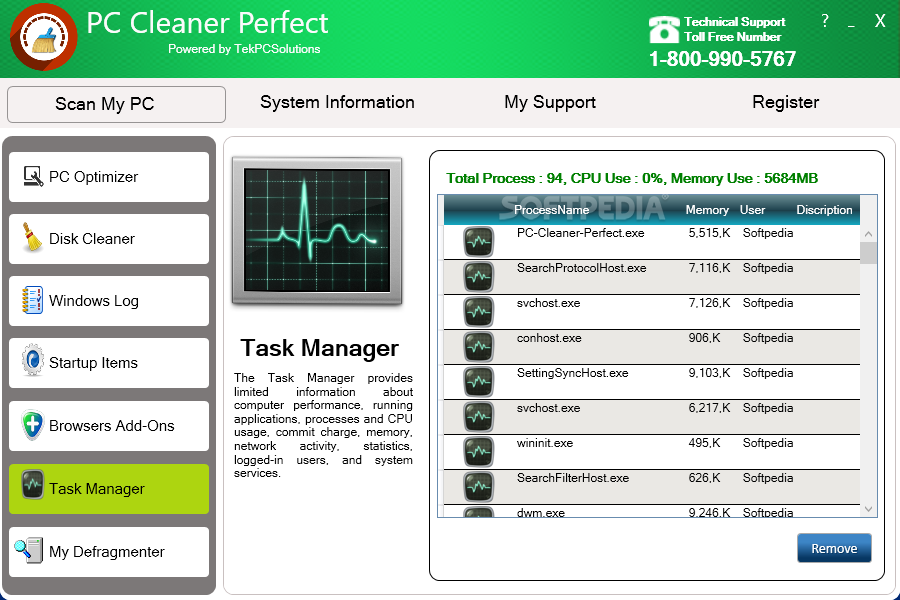This screenshot has height=600, width=900.
Task: Open Startup Items section
Action: (109, 363)
